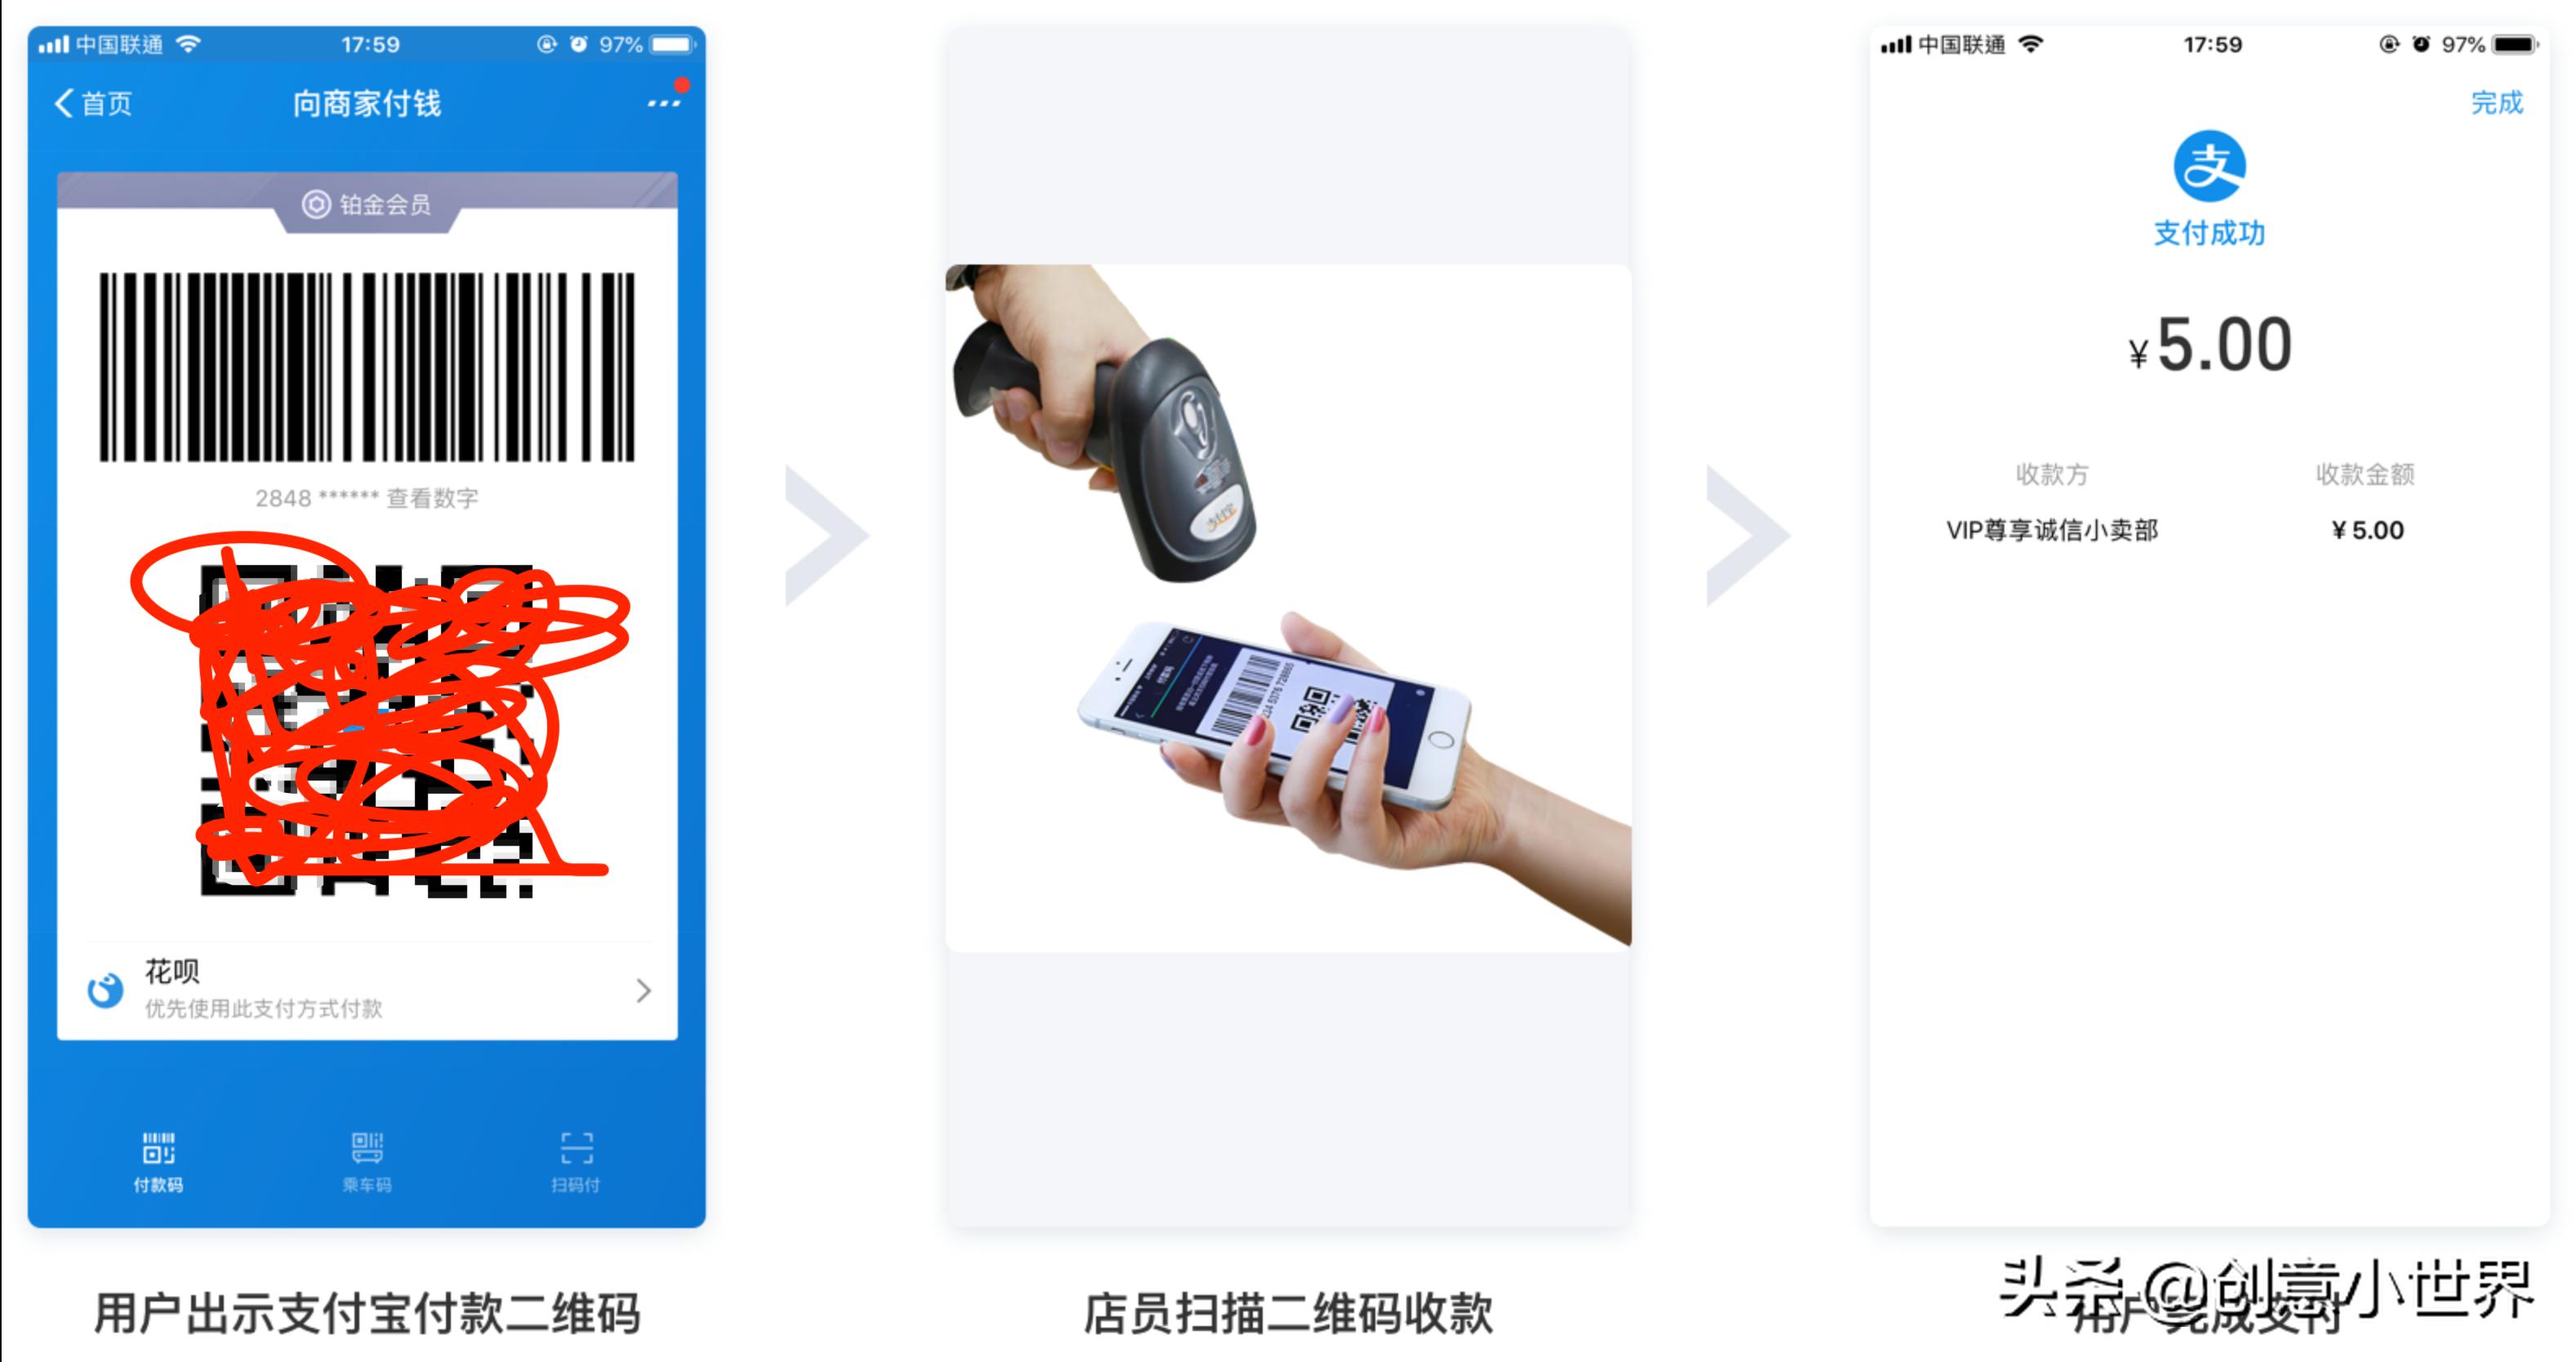Select the 扫码付 (Scan to Pay) tab
The width and height of the screenshot is (2576, 1362).
pyautogui.click(x=579, y=1175)
